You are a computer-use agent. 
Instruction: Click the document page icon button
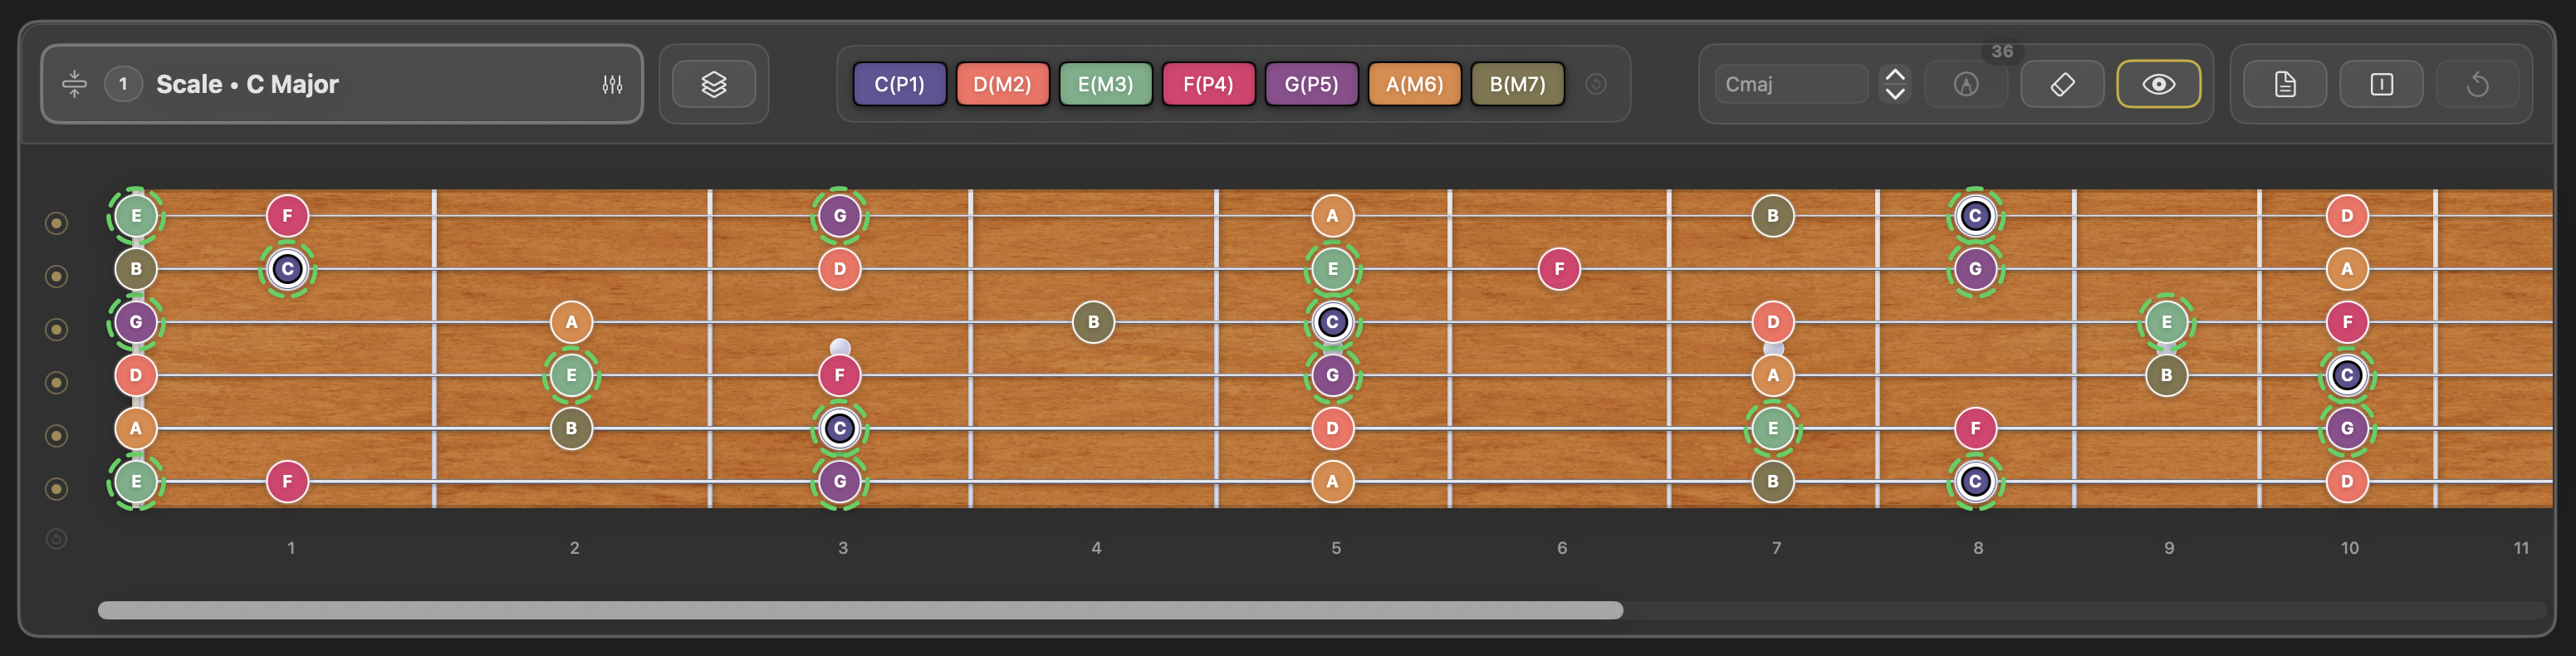[2285, 84]
